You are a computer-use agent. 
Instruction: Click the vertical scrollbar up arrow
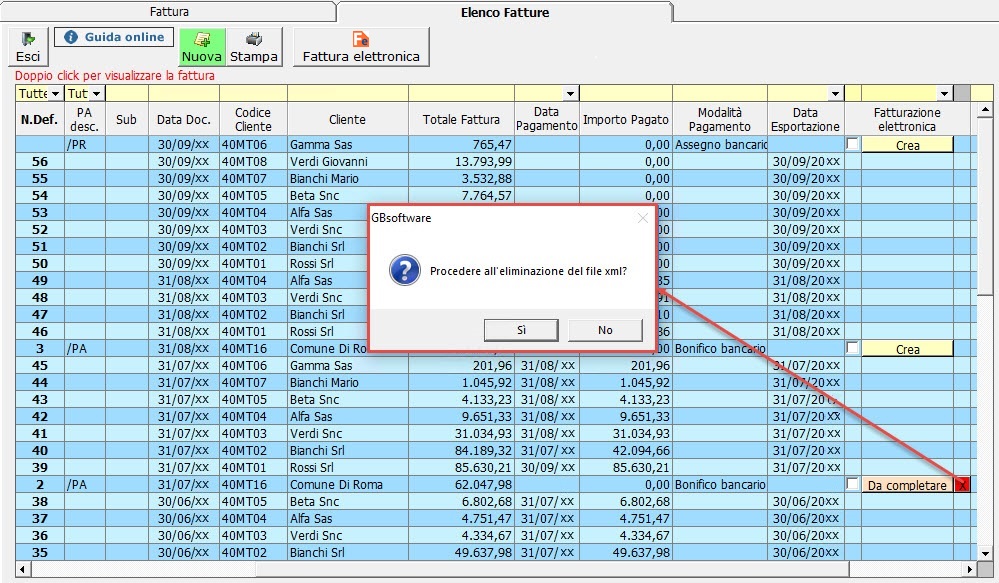[x=985, y=110]
